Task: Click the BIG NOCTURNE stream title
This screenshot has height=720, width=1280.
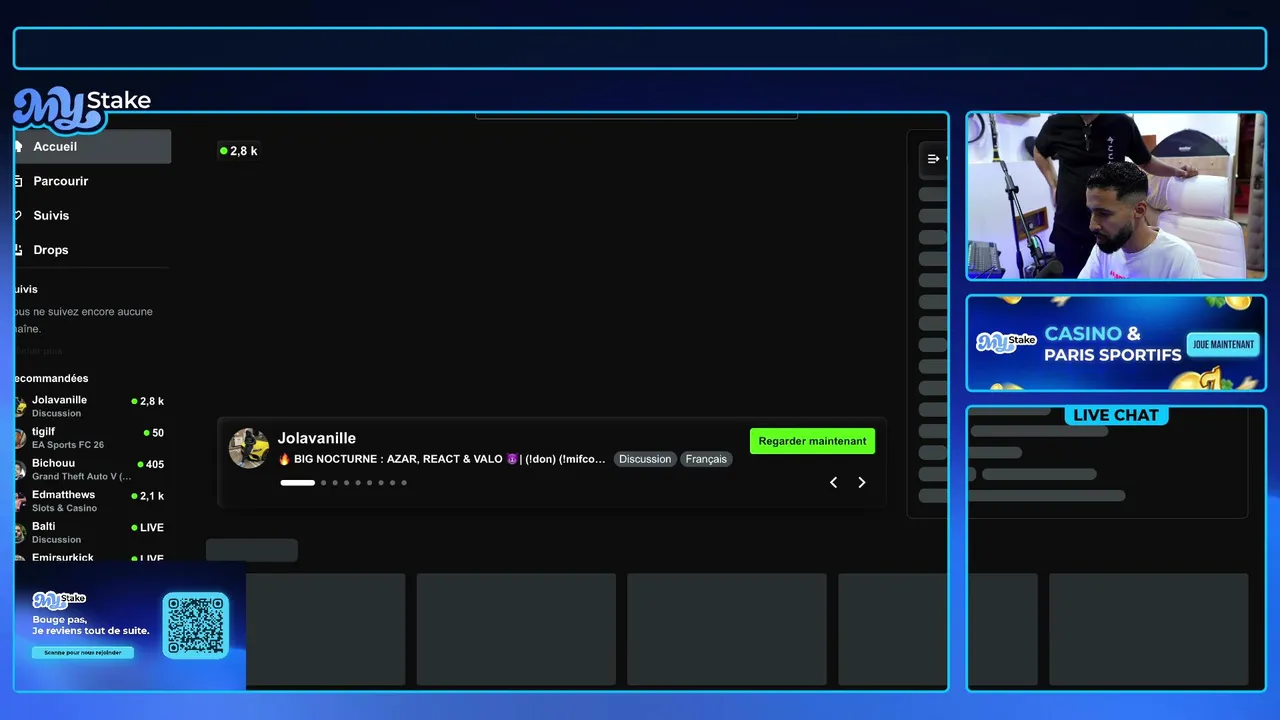Action: pos(442,459)
